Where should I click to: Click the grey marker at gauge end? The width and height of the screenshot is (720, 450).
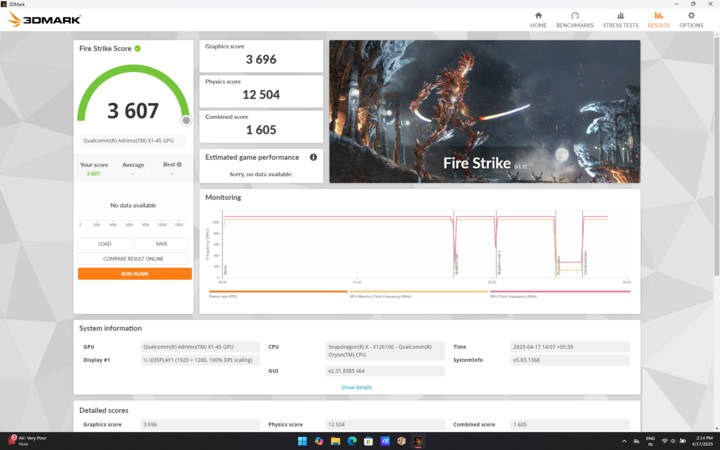pyautogui.click(x=186, y=120)
